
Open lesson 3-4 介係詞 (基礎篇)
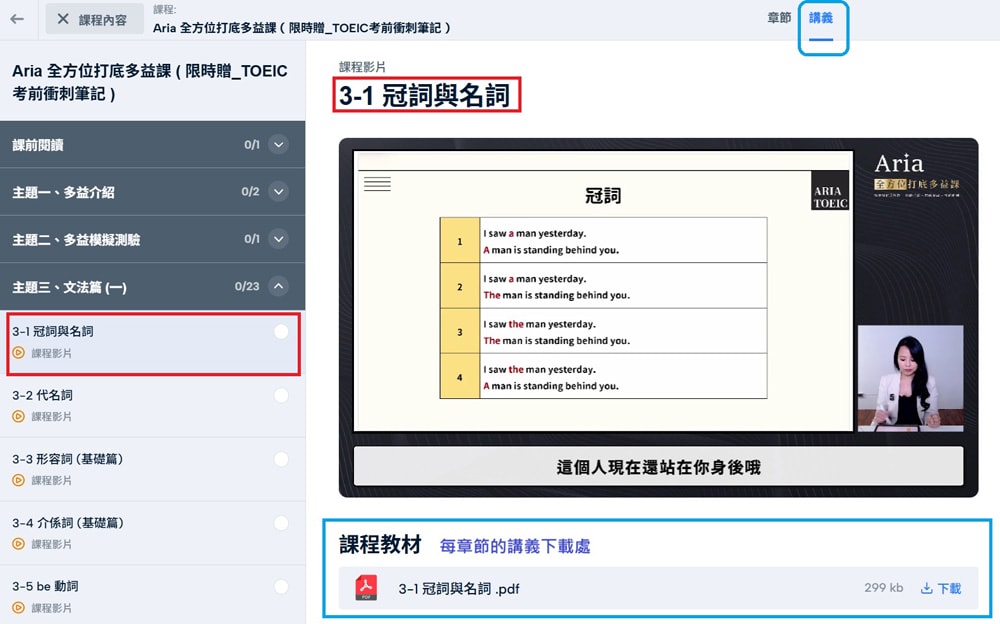pyautogui.click(x=153, y=533)
